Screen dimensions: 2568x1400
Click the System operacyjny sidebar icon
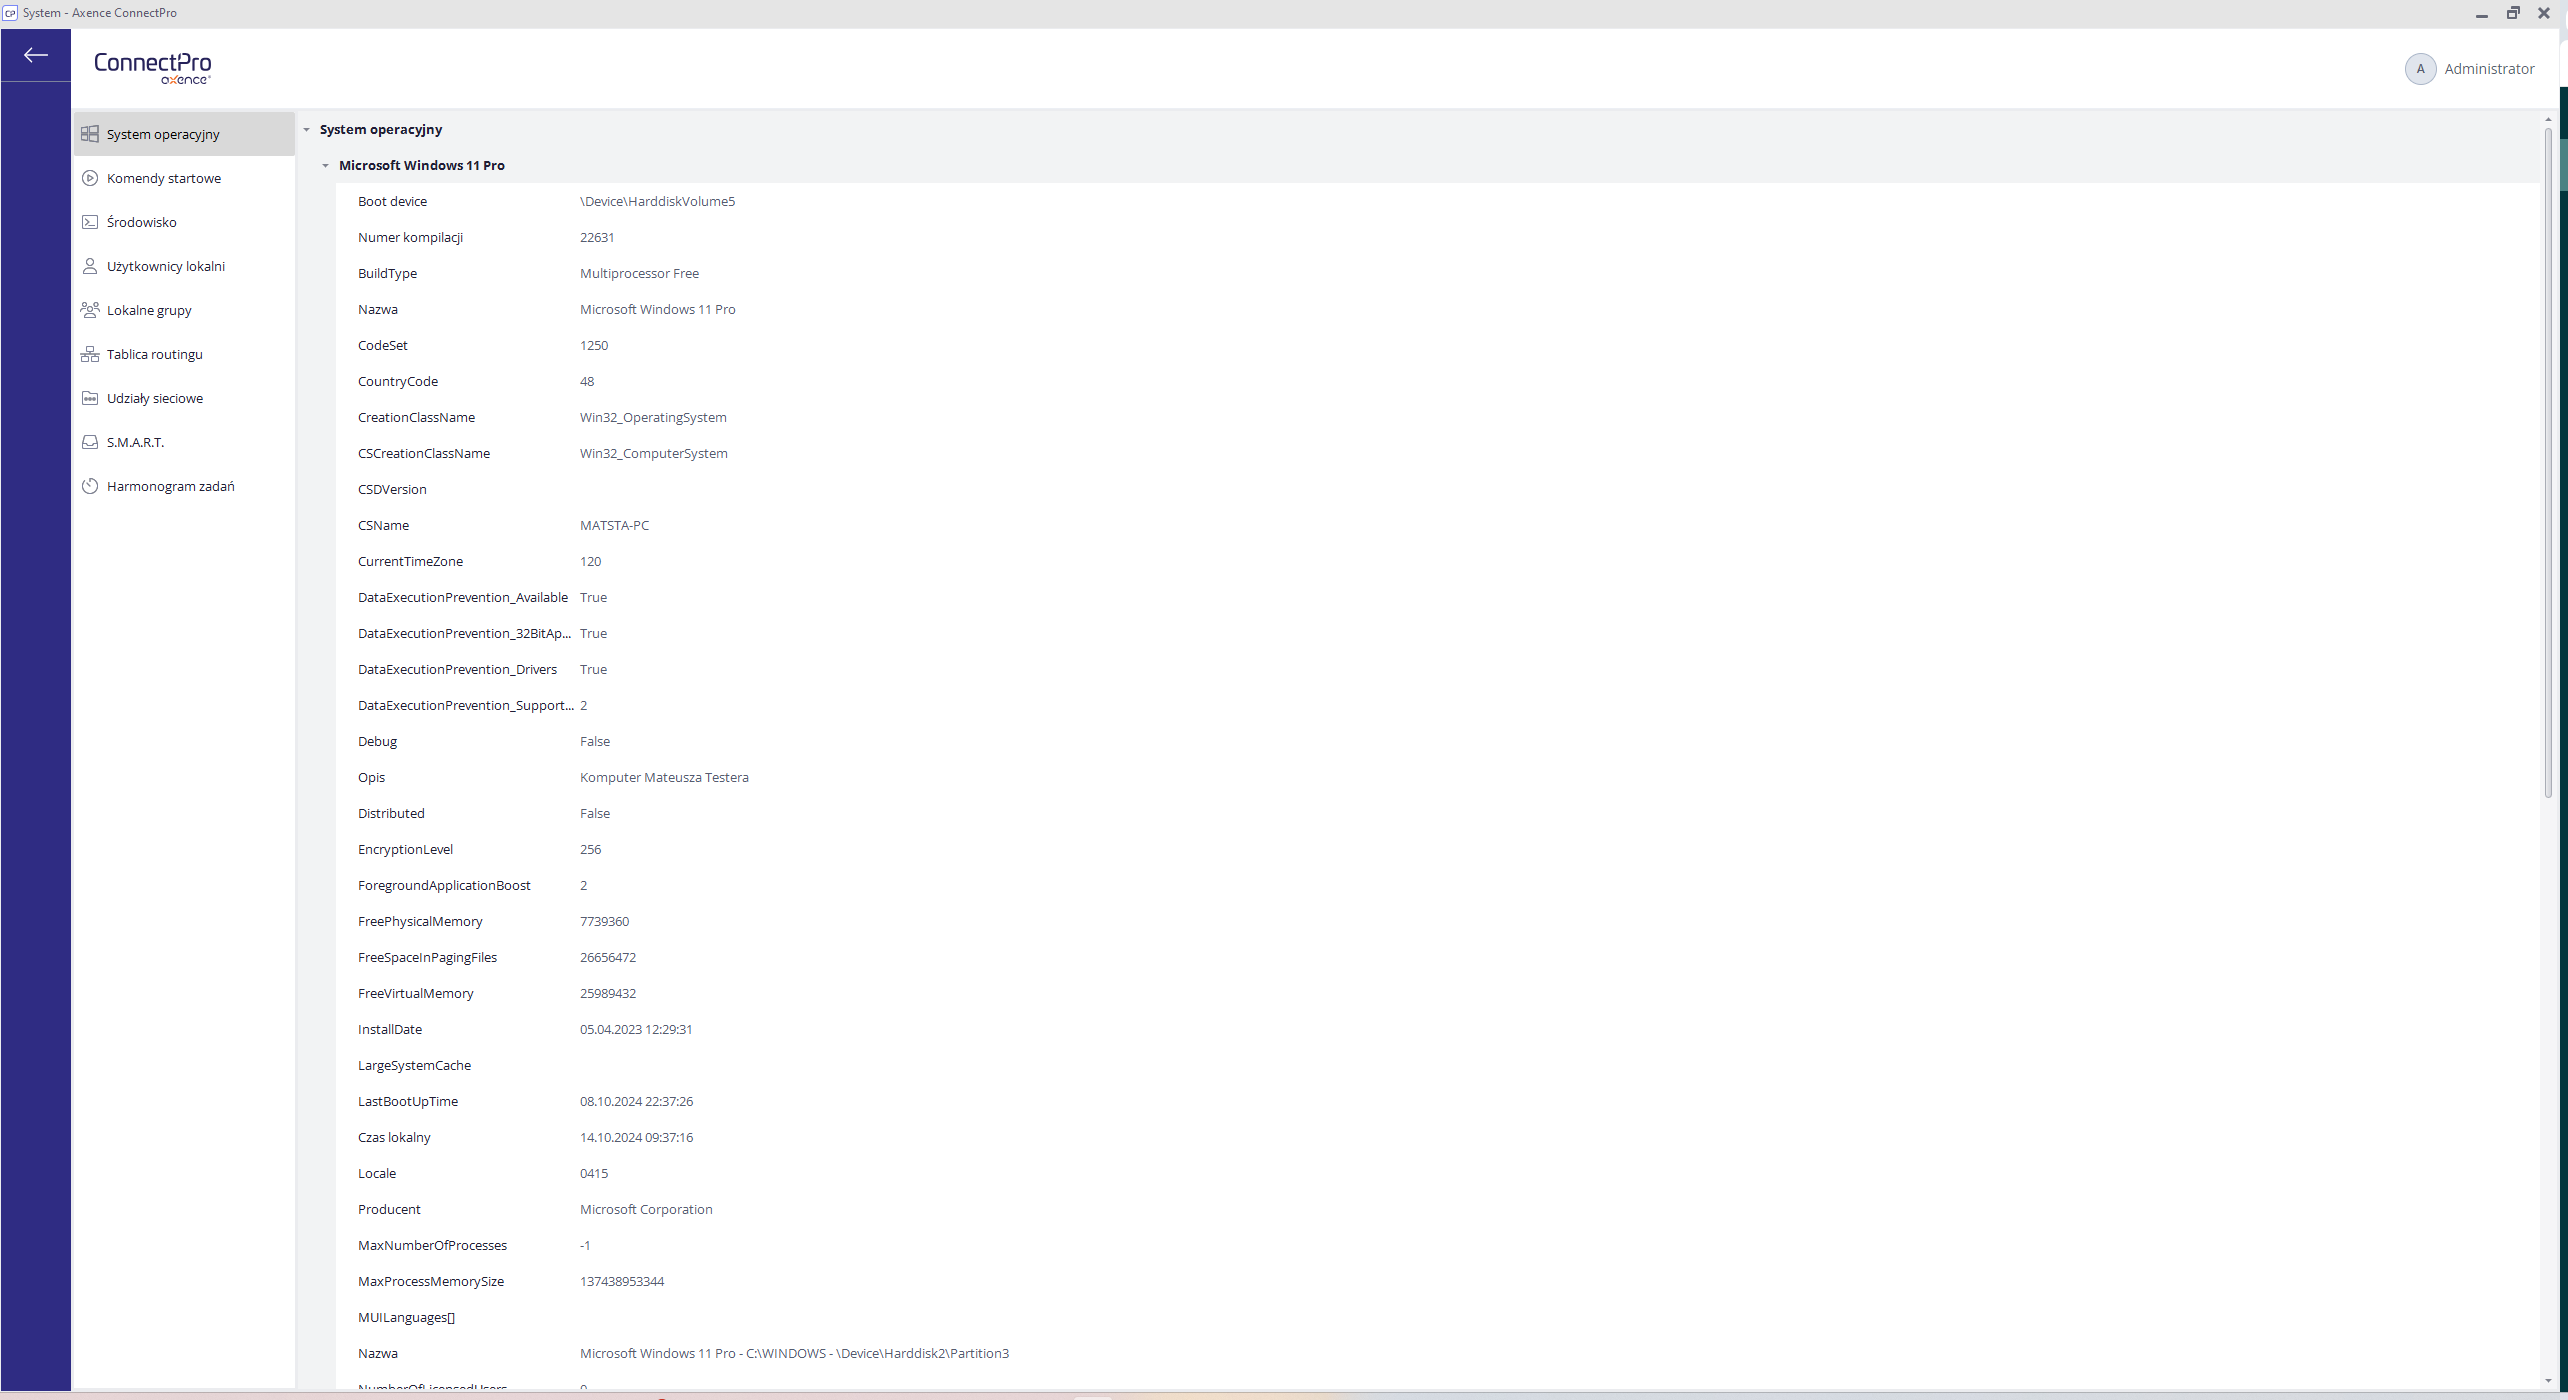click(x=90, y=134)
